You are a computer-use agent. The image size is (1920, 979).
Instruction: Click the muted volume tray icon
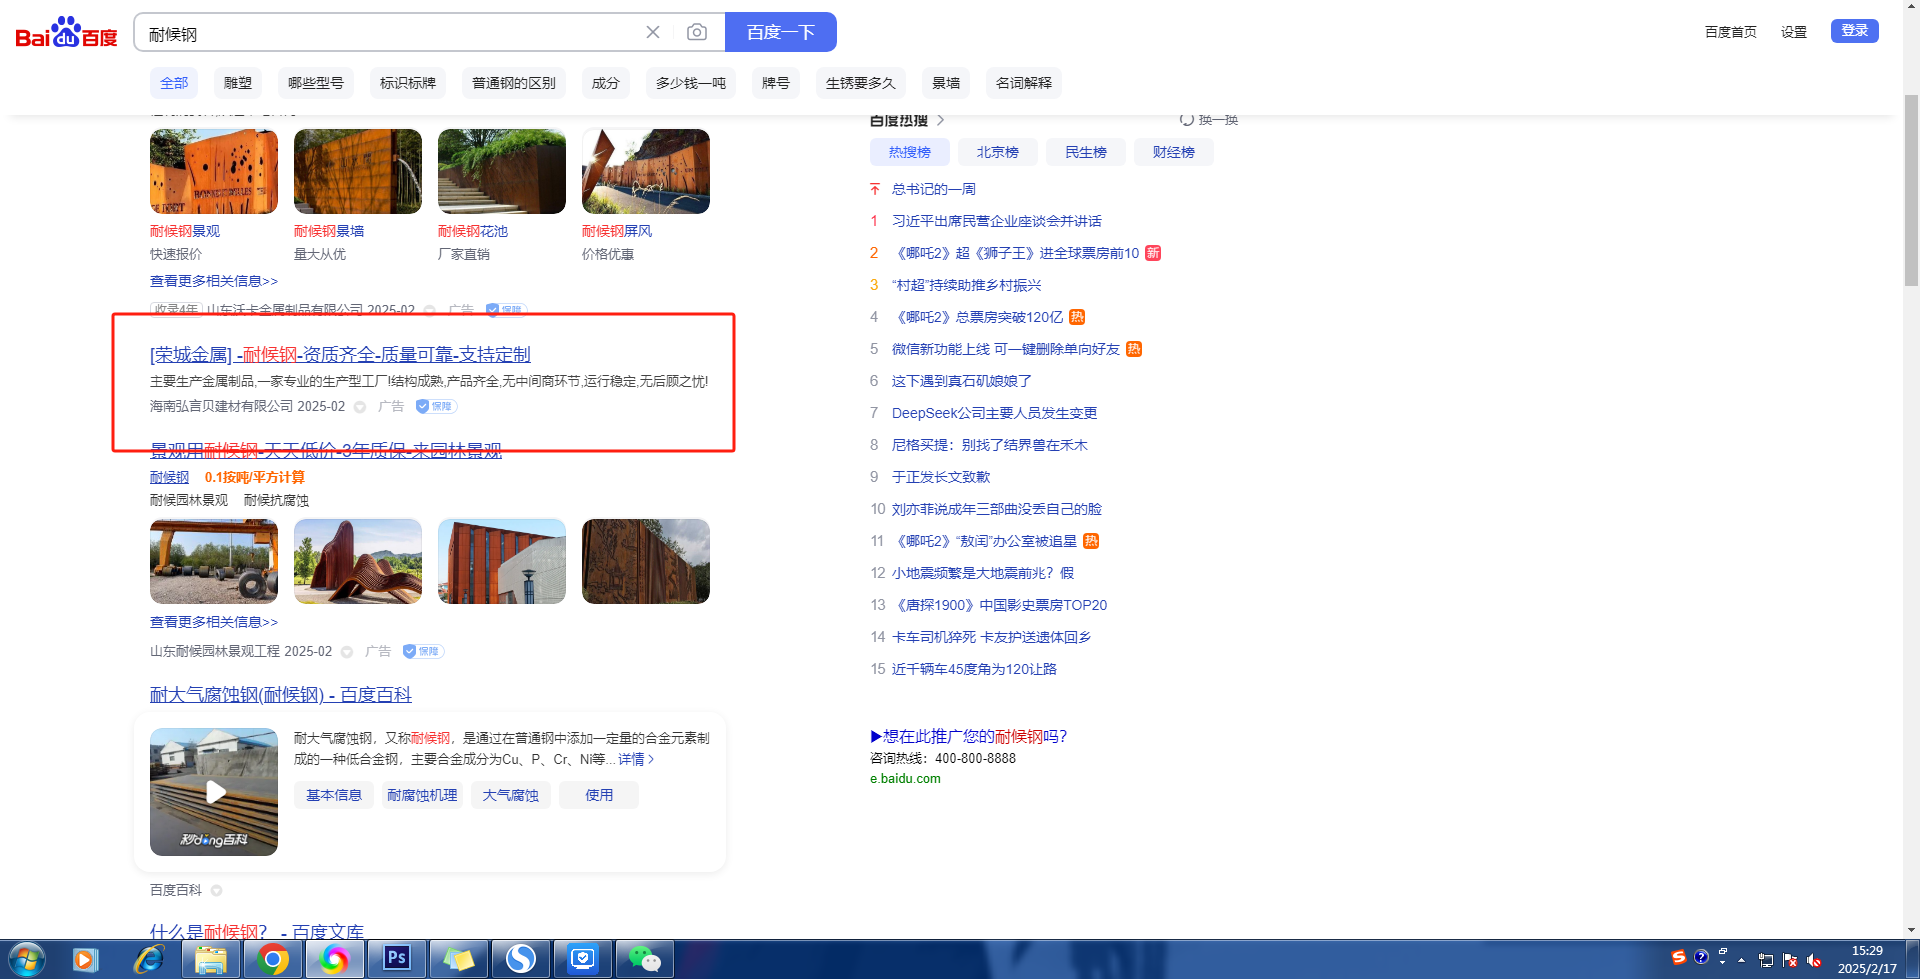pos(1814,961)
